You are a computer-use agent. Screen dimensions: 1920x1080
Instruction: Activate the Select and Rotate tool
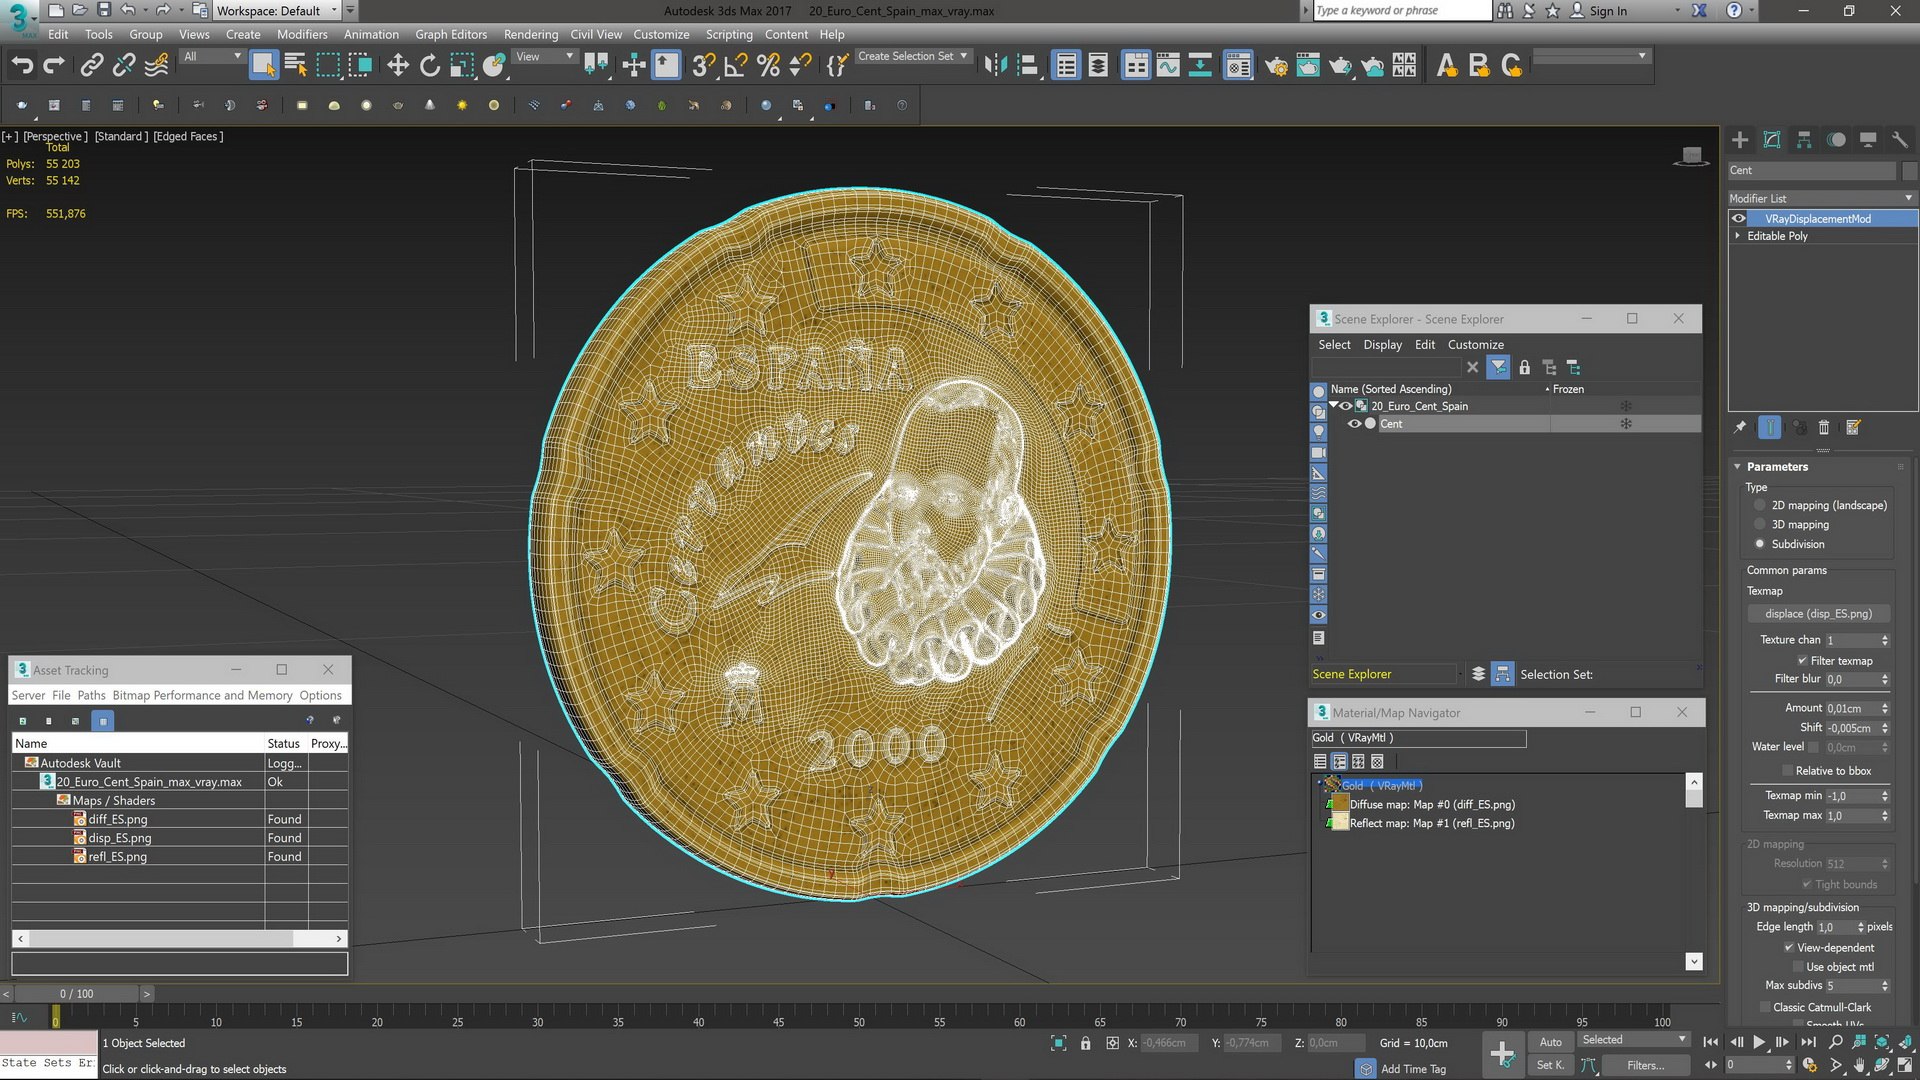click(430, 66)
